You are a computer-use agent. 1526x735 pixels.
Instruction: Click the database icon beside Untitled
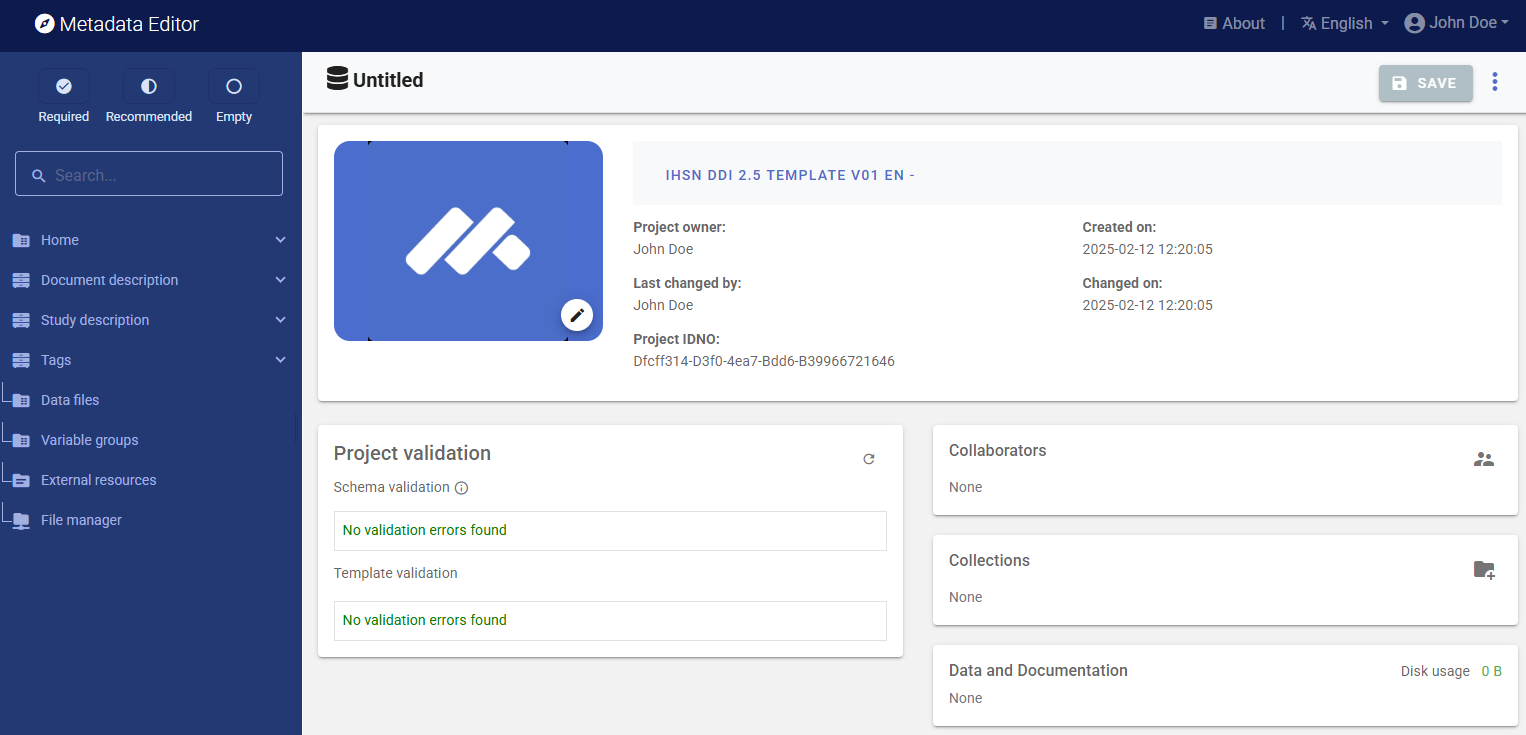pyautogui.click(x=338, y=79)
